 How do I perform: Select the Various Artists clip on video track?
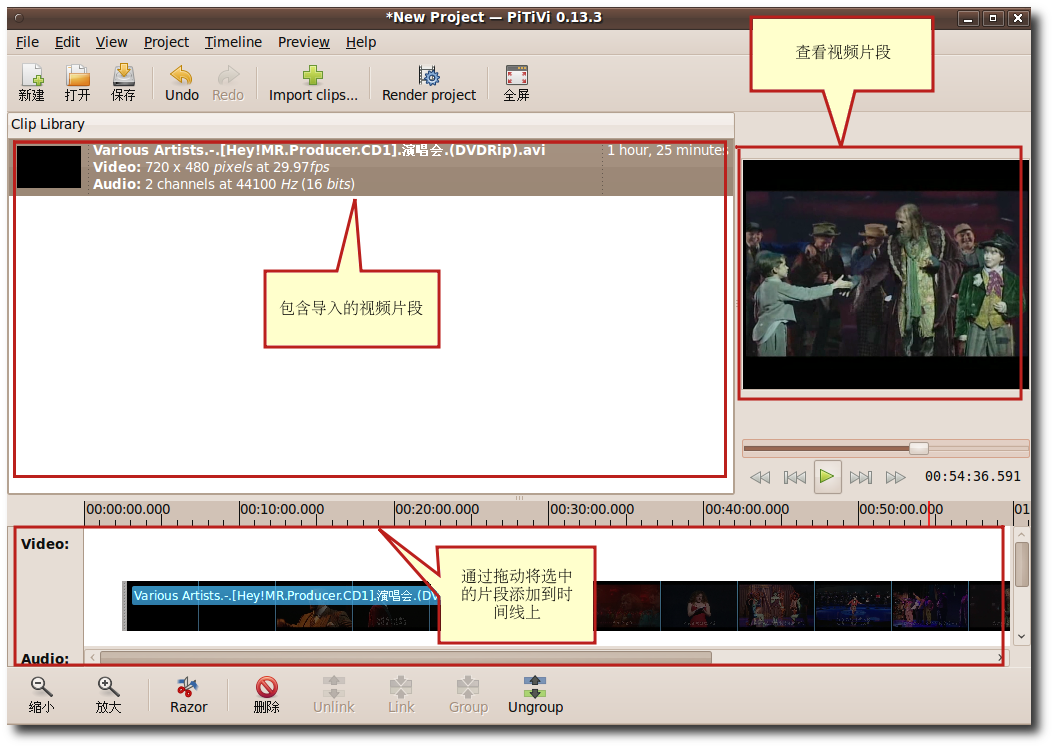pyautogui.click(x=568, y=606)
